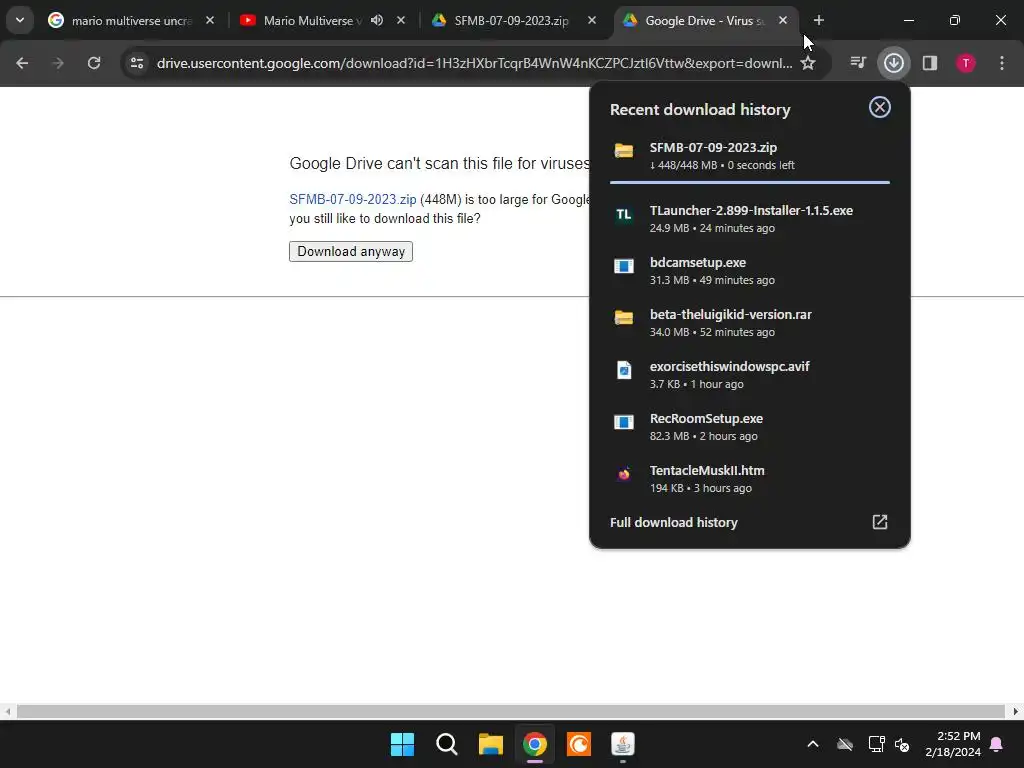
Task: Open the Chrome three-dot menu
Action: tap(1002, 63)
